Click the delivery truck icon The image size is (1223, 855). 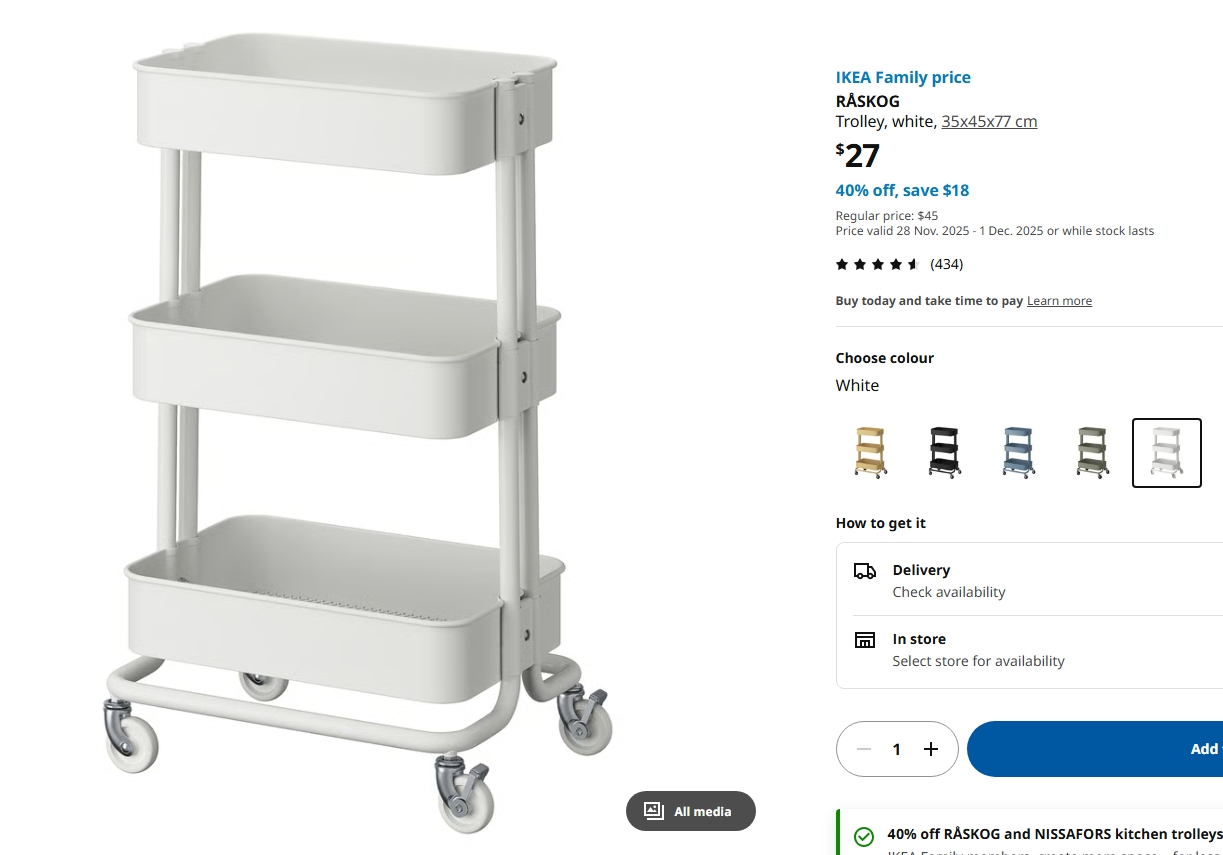pos(864,571)
